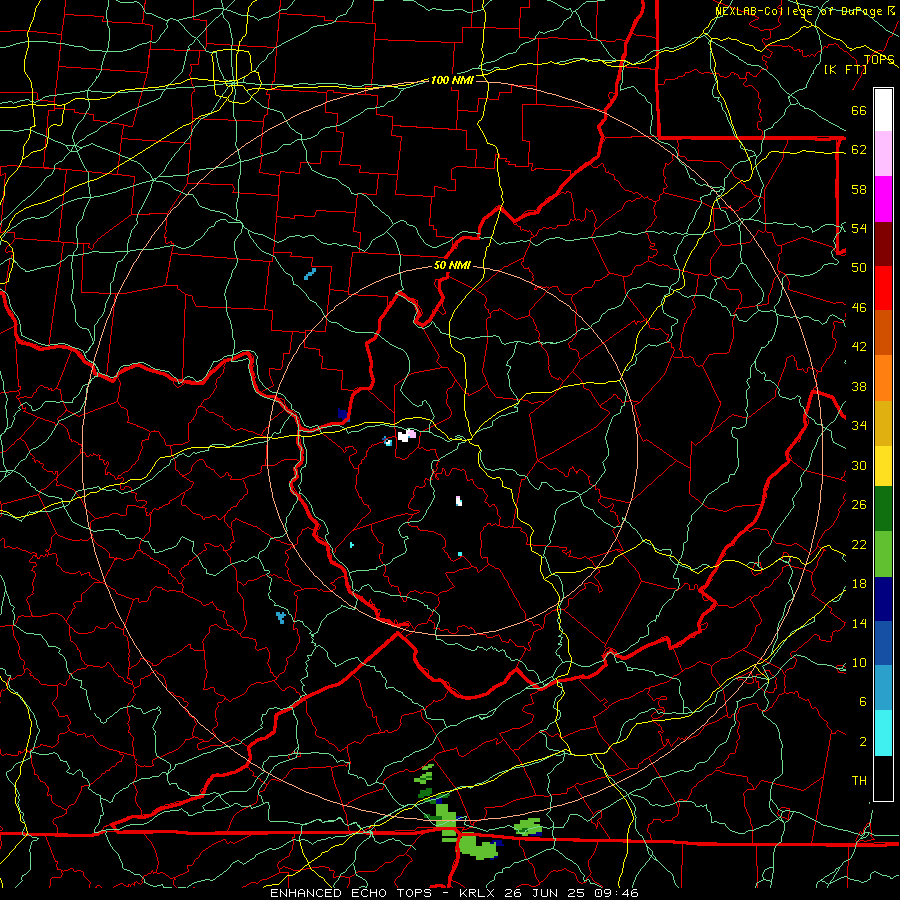The image size is (900, 900).
Task: Click the large green echo blob at the bottom
Action: click(478, 847)
